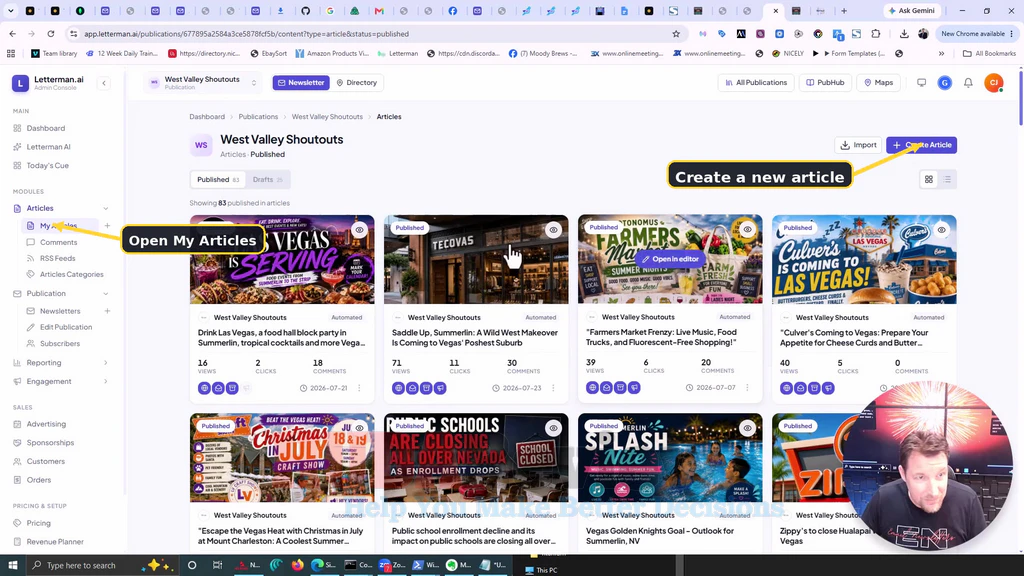Screen dimensions: 1024x576
Task: Open Pricing in sidebar
Action: [x=38, y=523]
